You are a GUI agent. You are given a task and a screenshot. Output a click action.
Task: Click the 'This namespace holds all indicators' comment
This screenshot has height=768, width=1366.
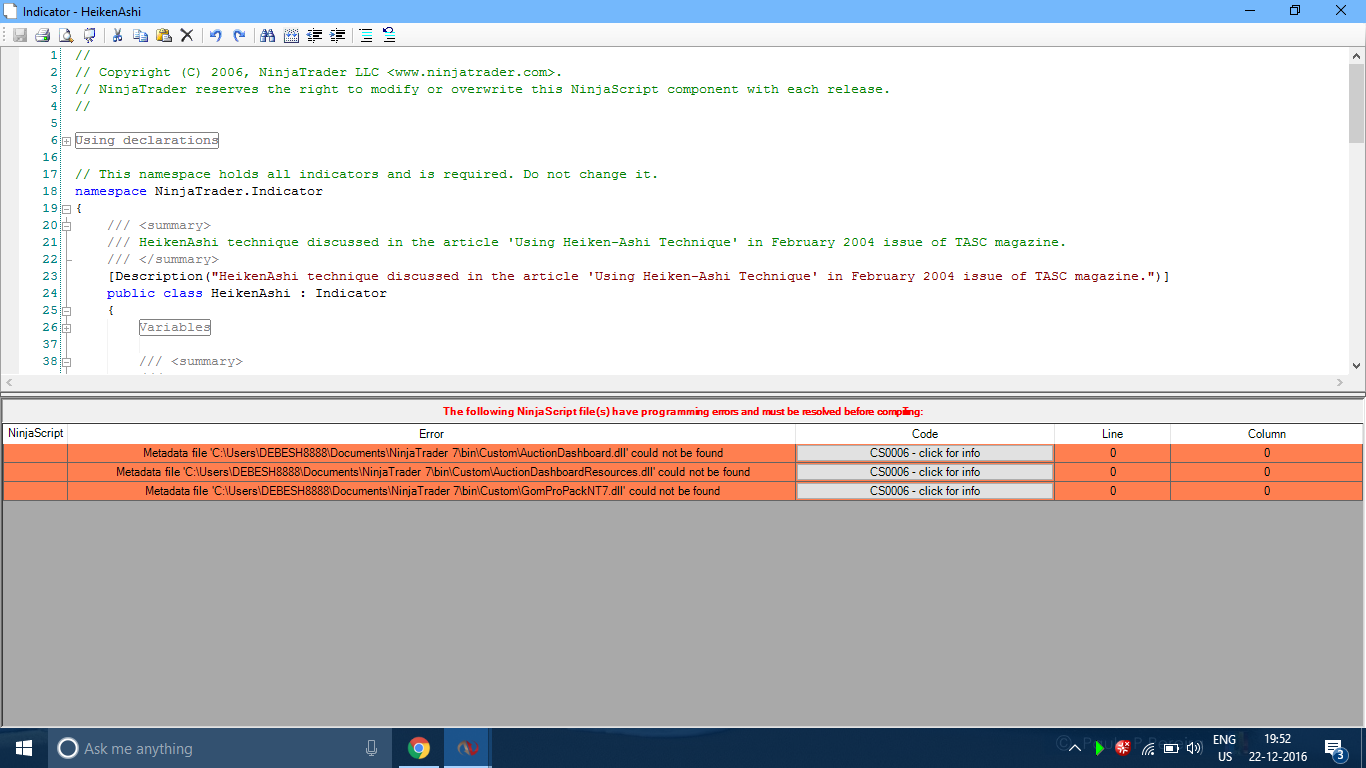(367, 174)
